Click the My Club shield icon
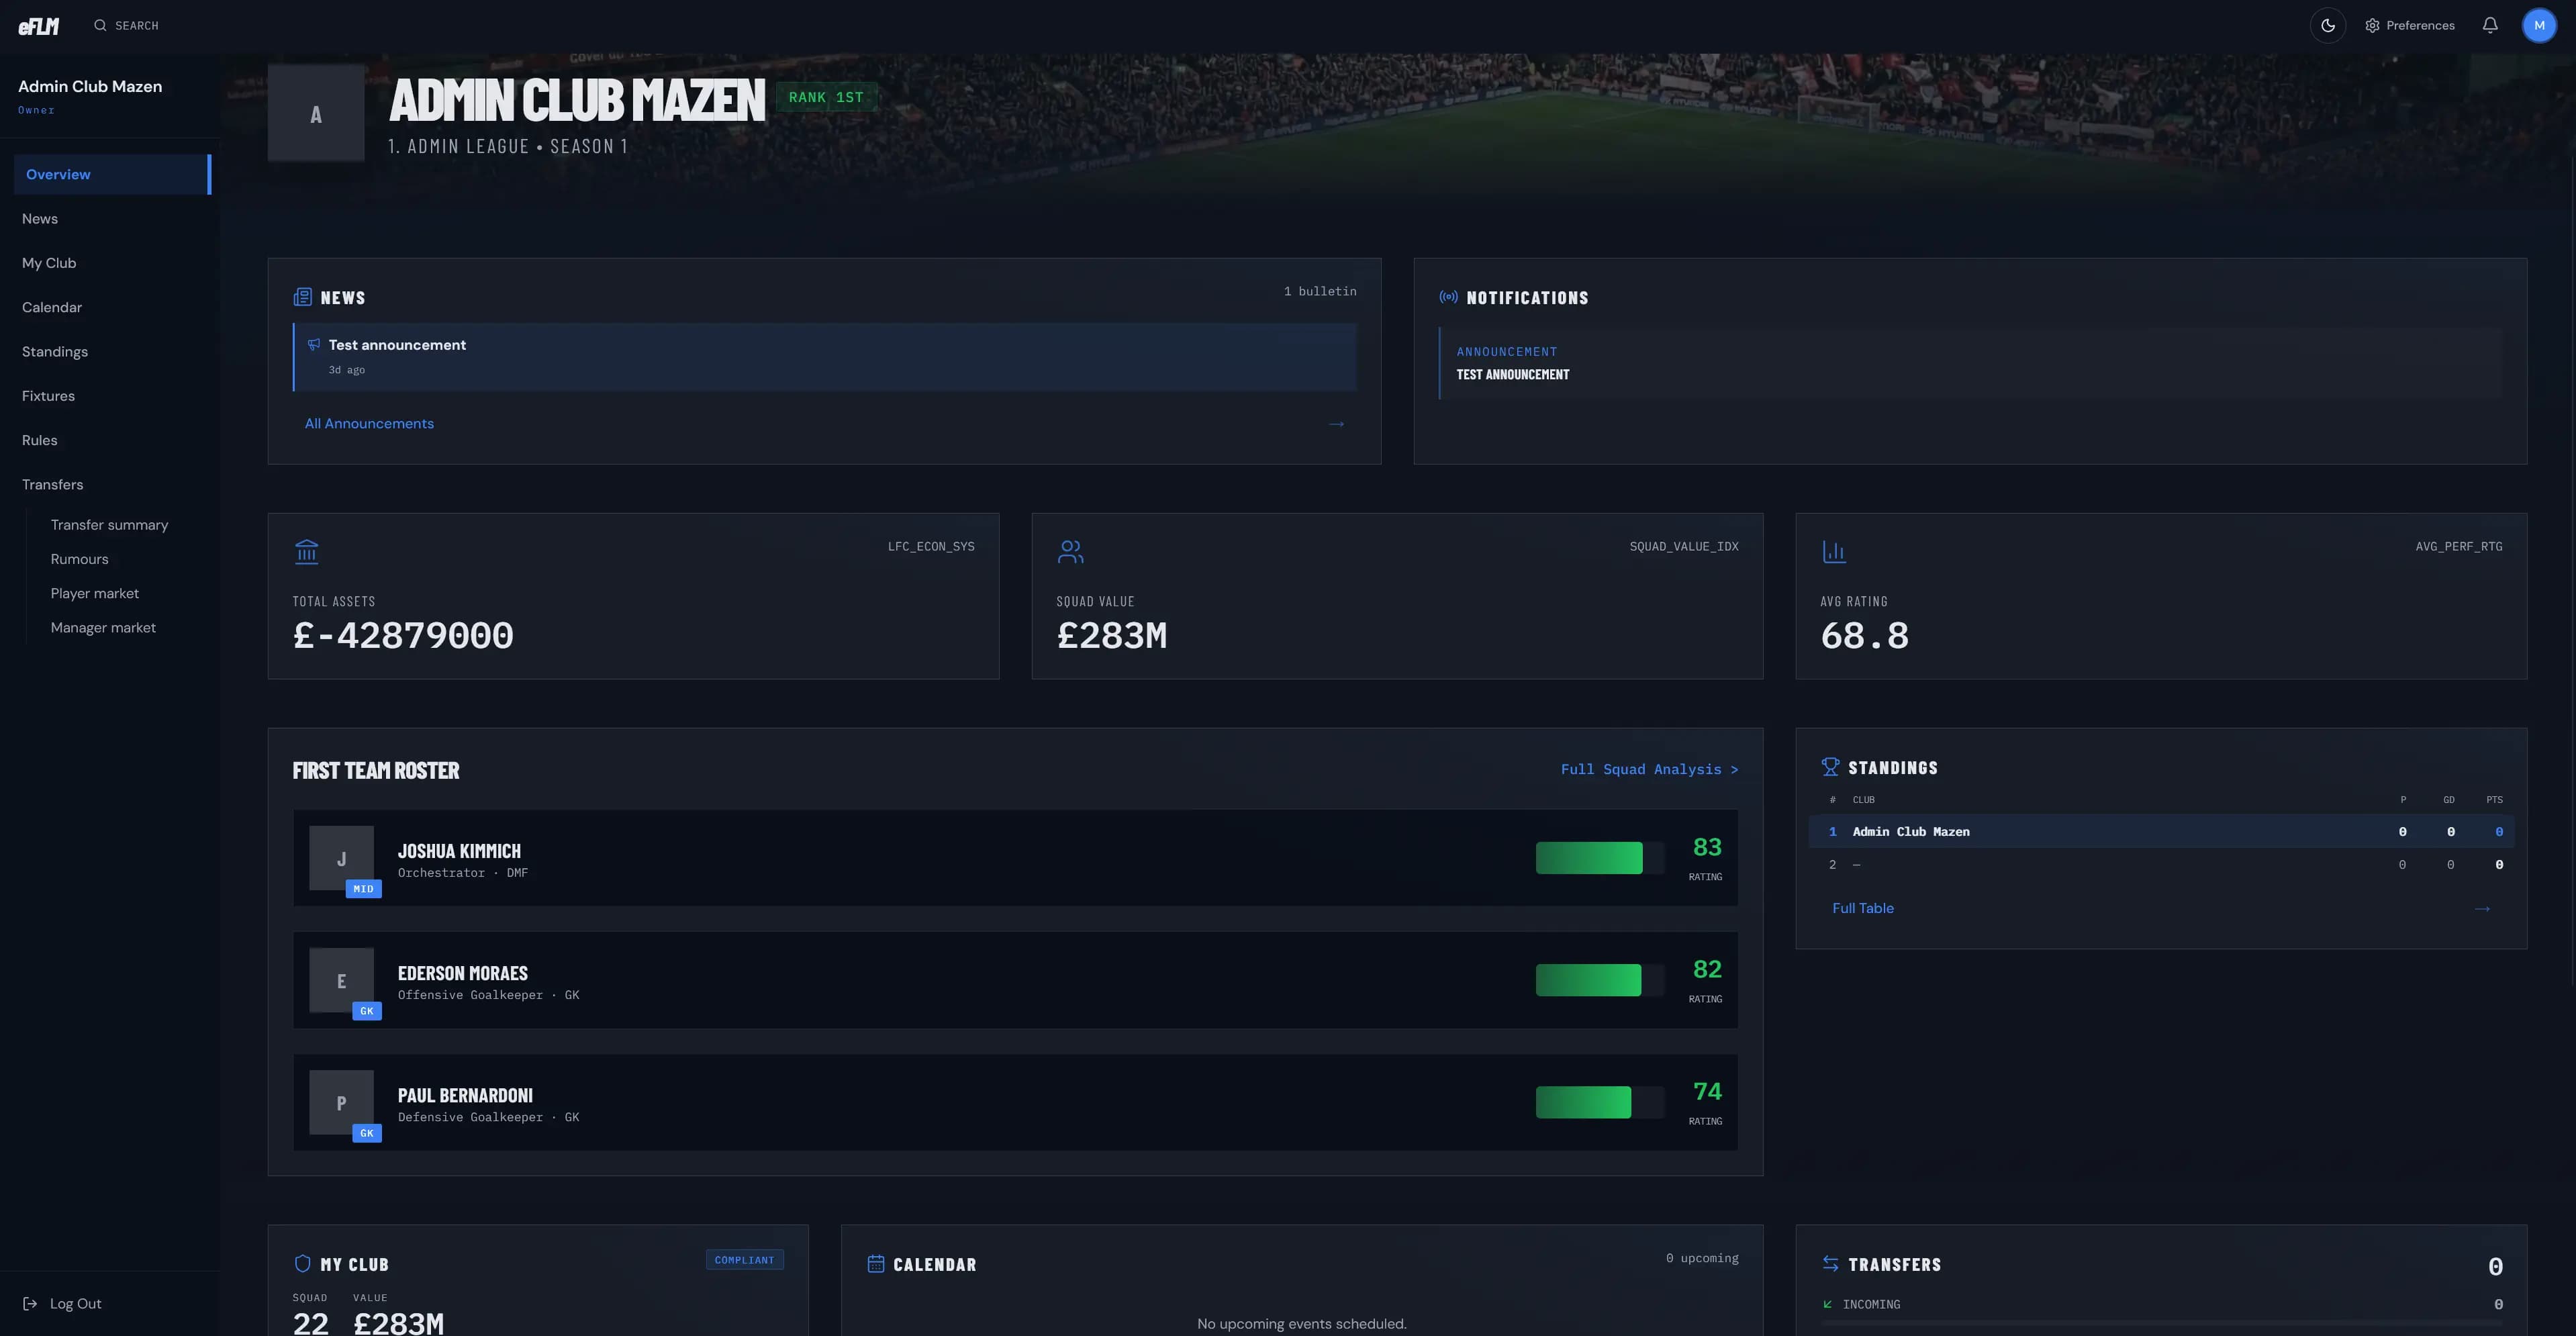Screen dimensions: 2576x1336 click(x=302, y=1264)
